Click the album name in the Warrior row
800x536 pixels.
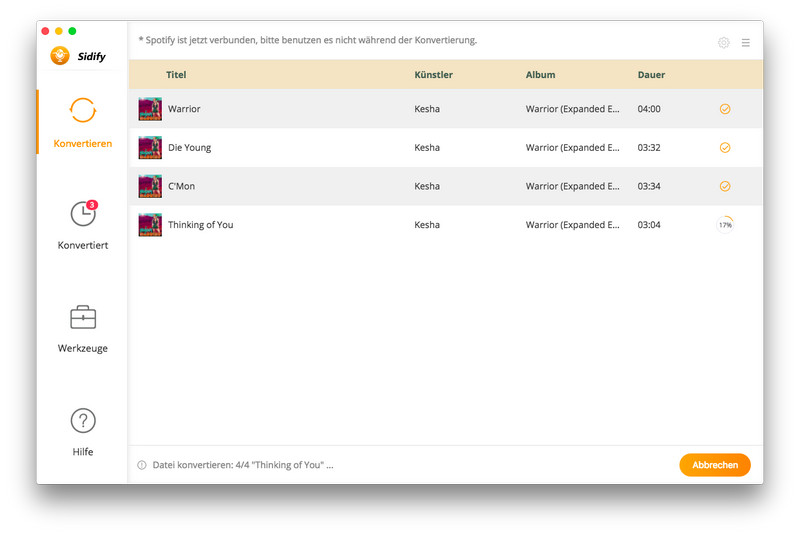(572, 109)
